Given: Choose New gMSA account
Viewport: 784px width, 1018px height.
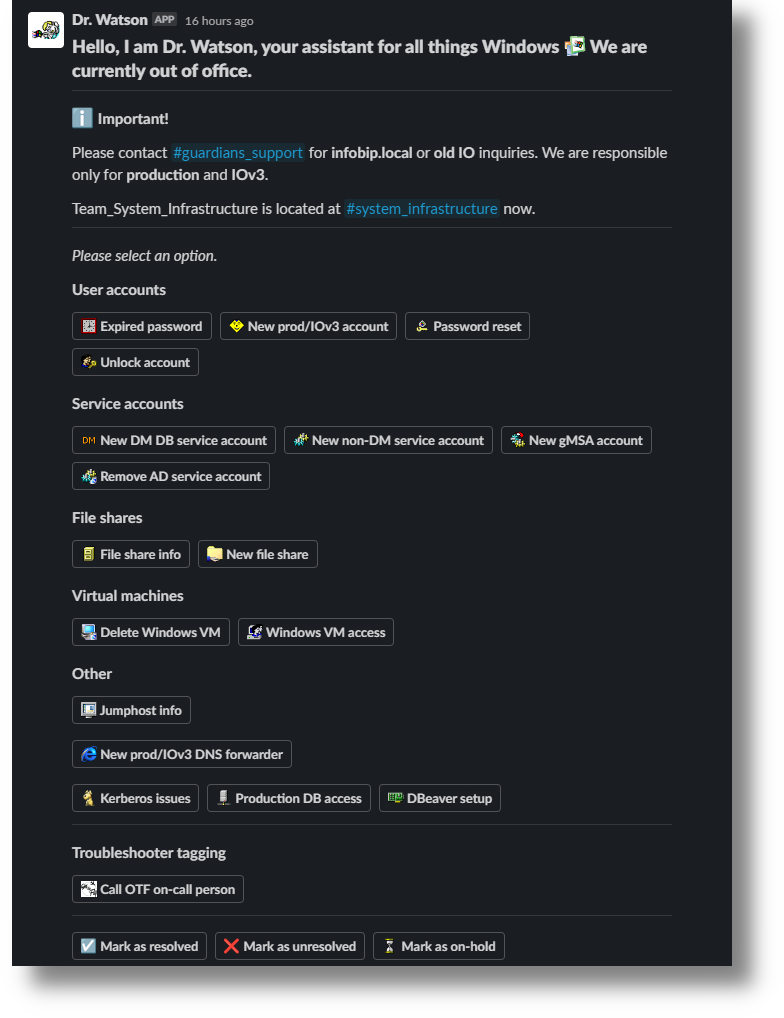Looking at the screenshot, I should 576,440.
